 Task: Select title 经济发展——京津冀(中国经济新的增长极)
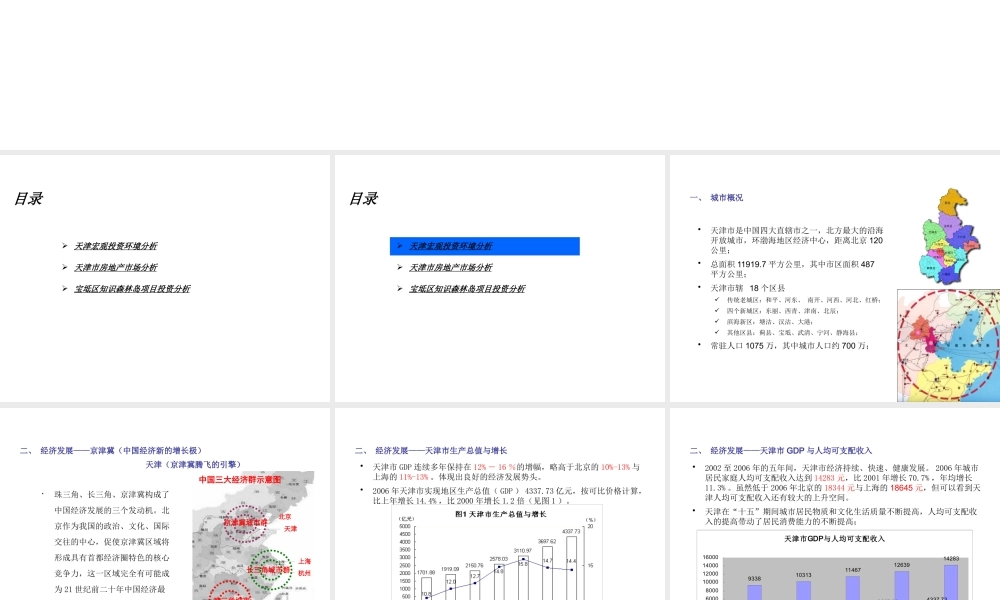111,451
